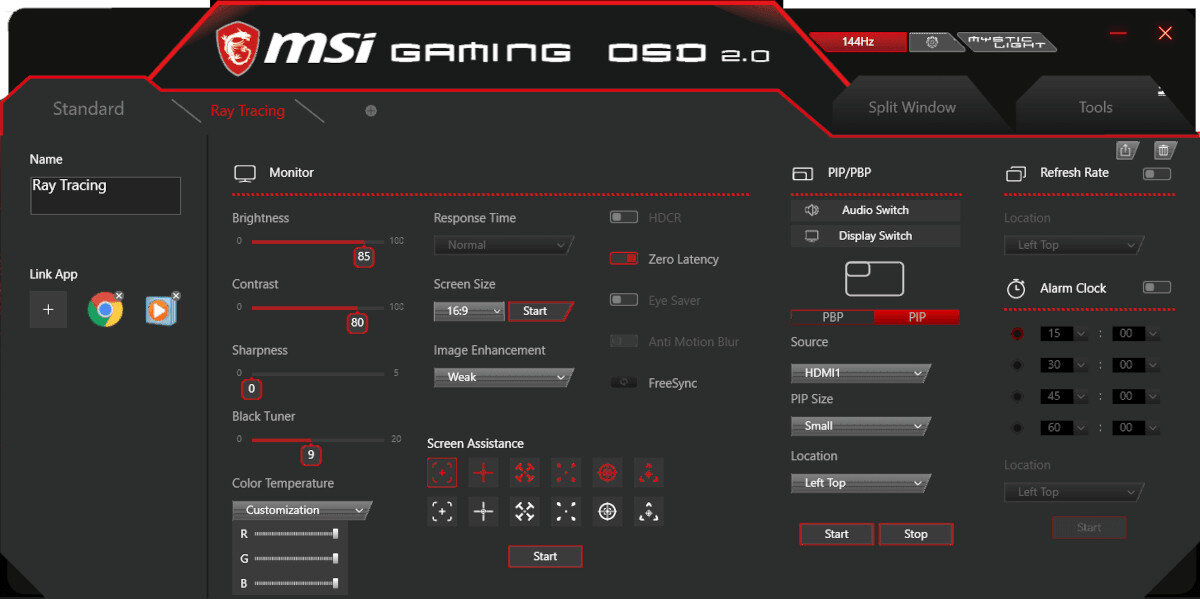
Task: Click the PIP layout preview
Action: pyautogui.click(x=875, y=279)
